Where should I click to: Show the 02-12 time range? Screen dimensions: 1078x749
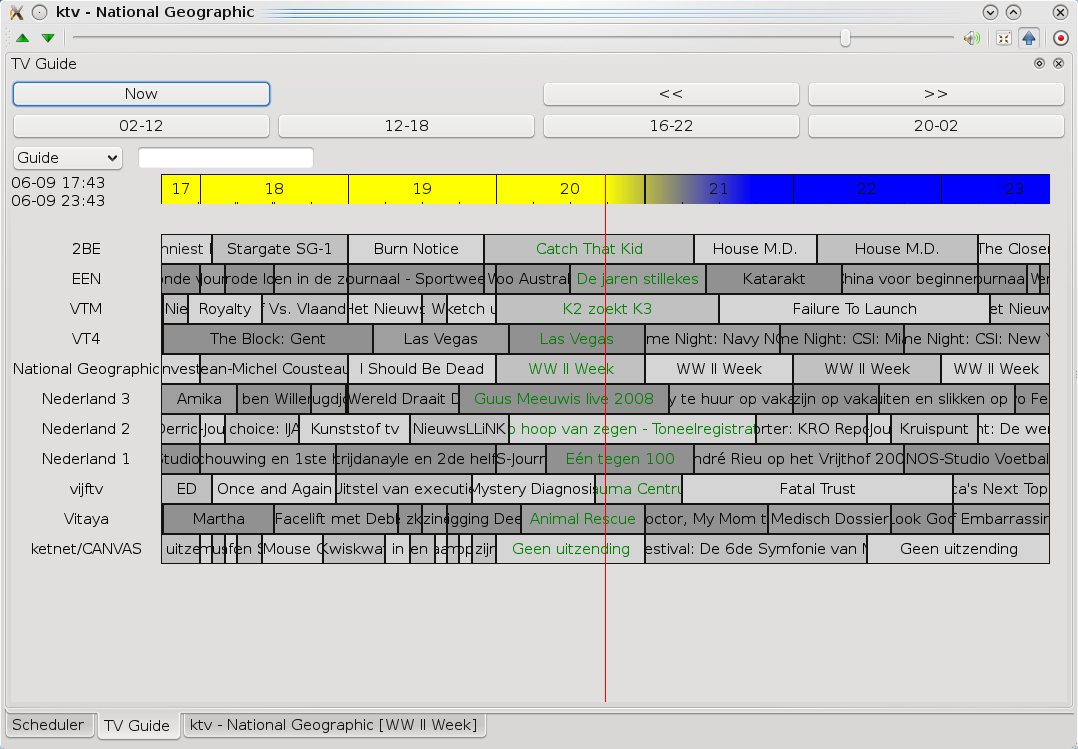click(x=141, y=126)
